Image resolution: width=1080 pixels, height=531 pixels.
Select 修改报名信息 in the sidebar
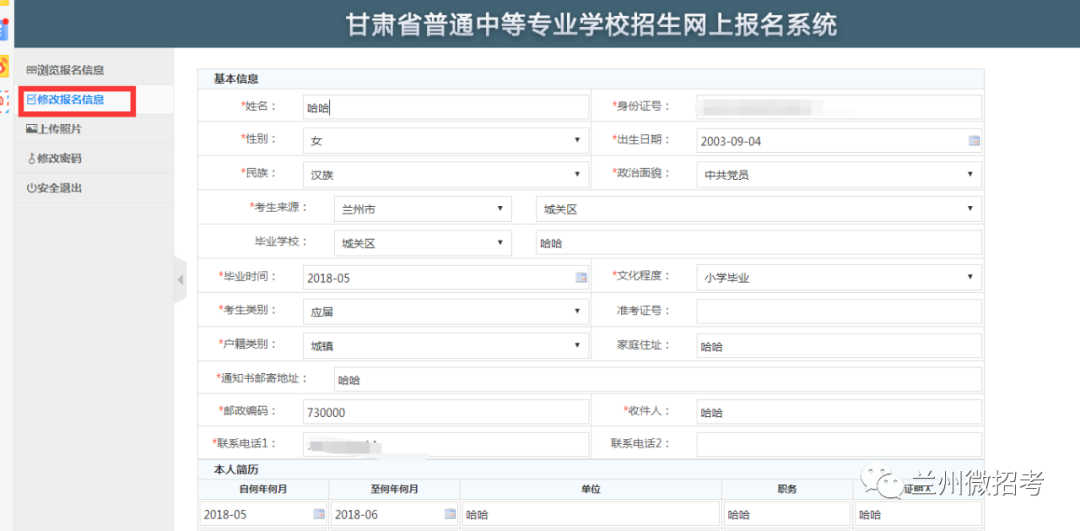click(x=70, y=100)
